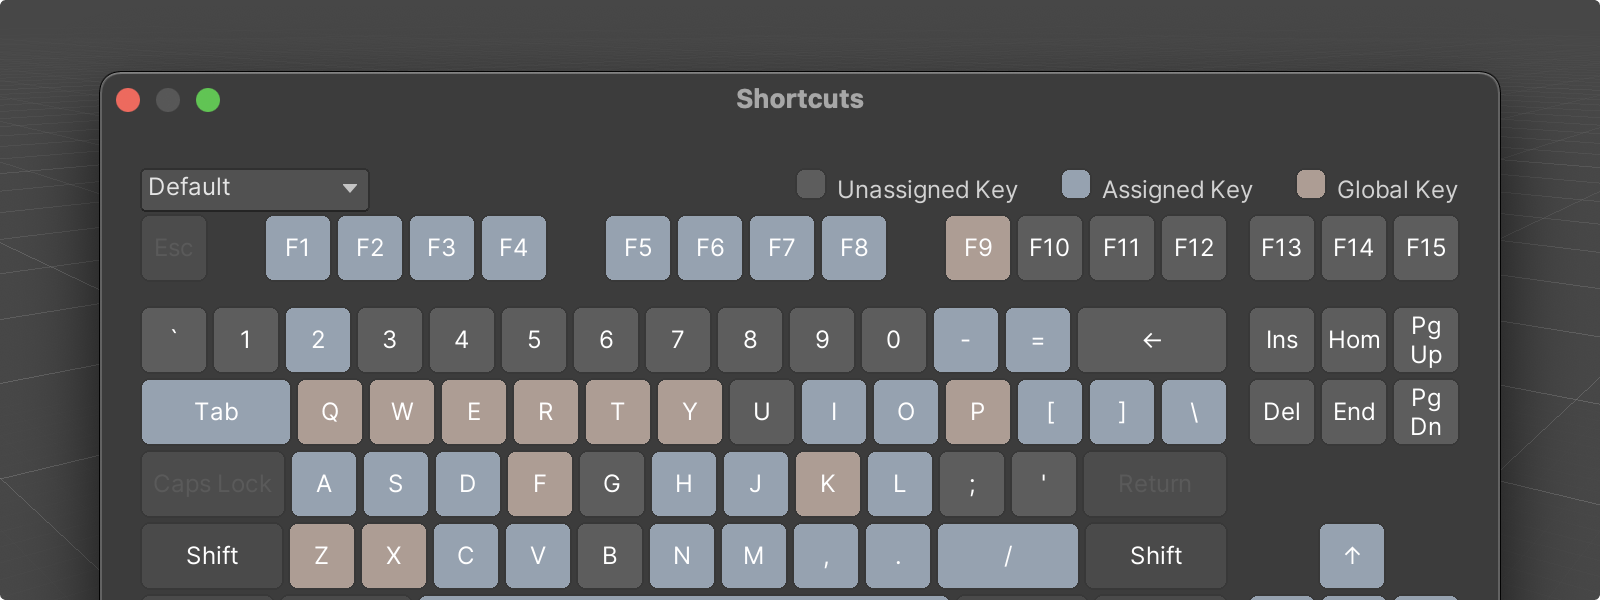Select the K global key

point(827,484)
